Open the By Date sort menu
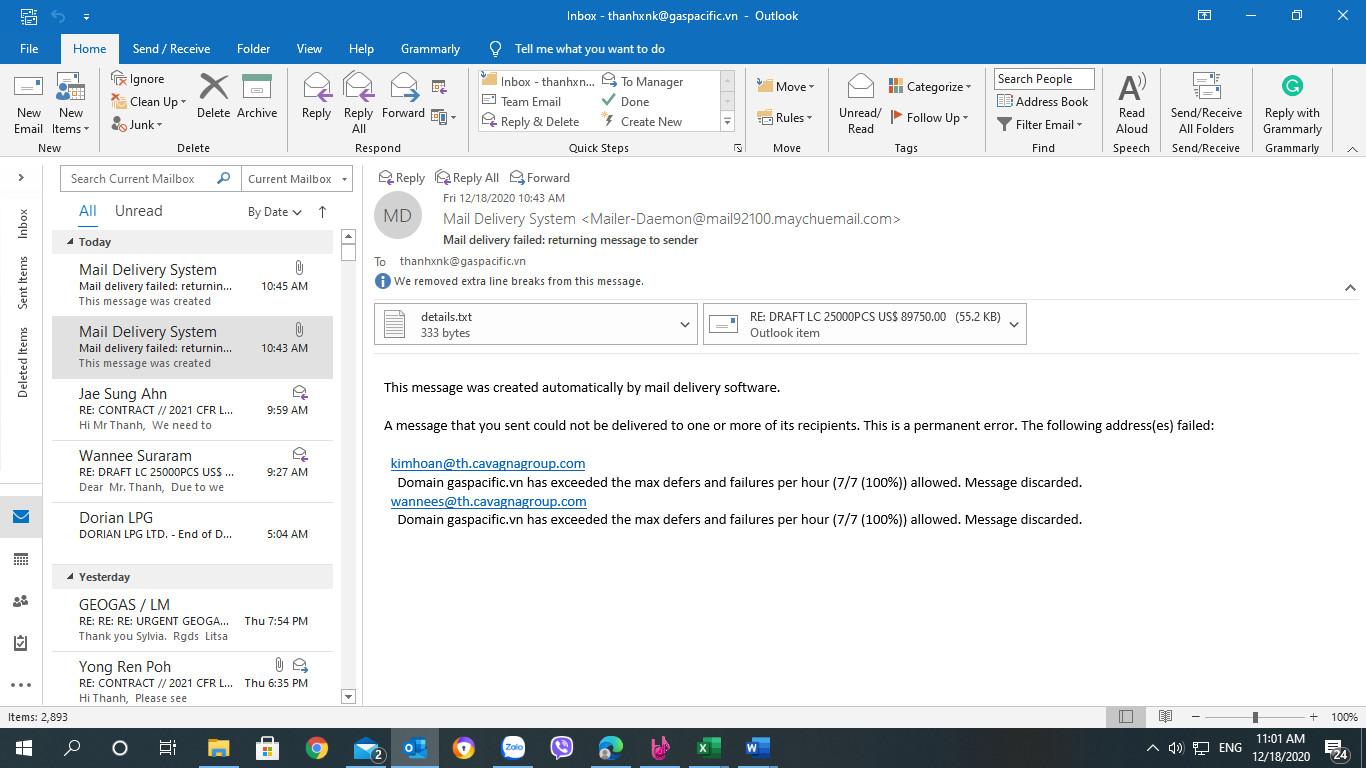1366x768 pixels. [x=274, y=212]
